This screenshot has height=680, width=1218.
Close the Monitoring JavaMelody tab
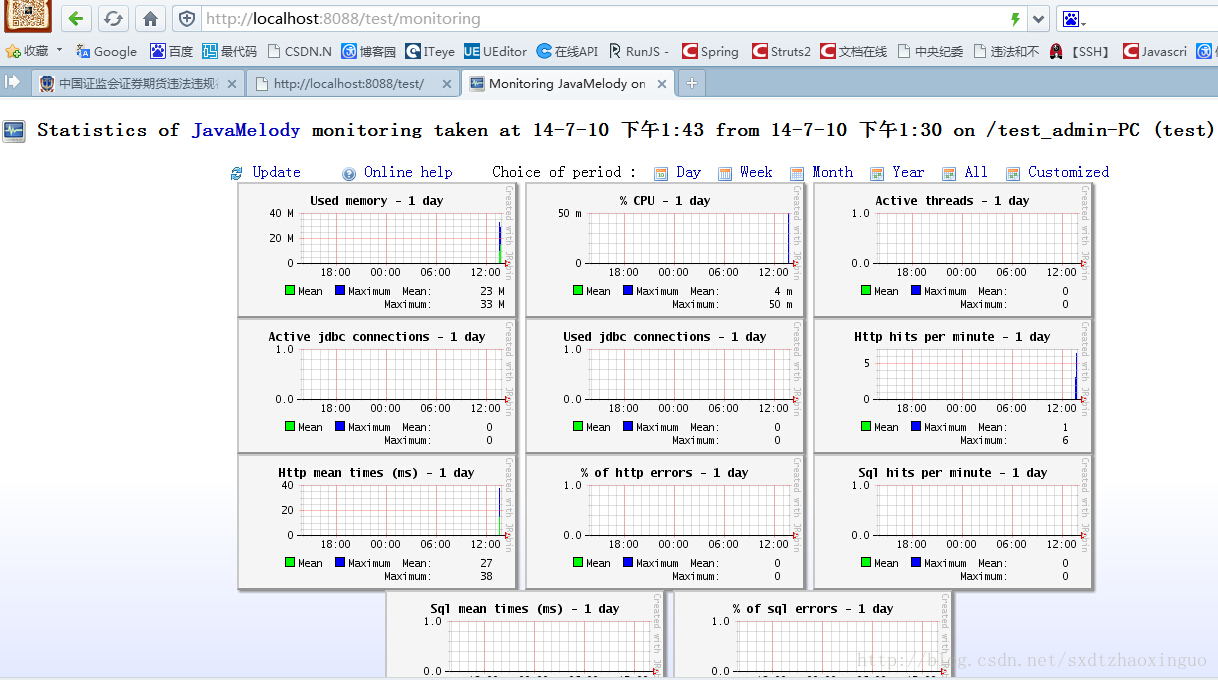[x=661, y=84]
